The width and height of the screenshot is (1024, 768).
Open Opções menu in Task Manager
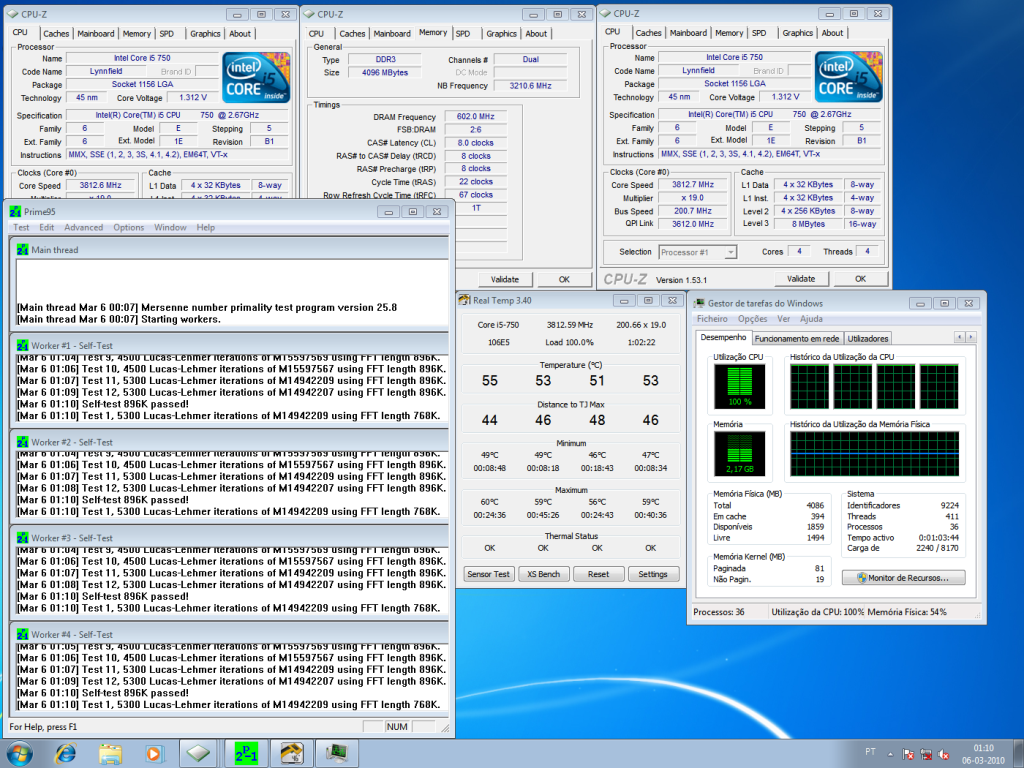pyautogui.click(x=752, y=319)
